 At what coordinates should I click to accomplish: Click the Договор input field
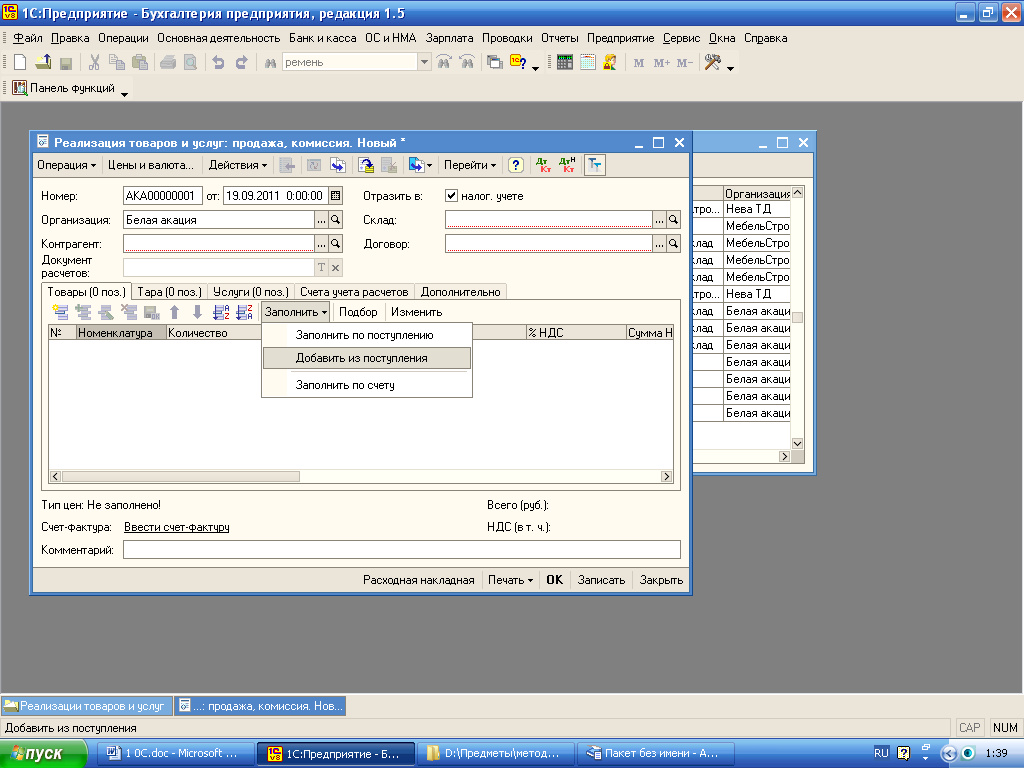(549, 244)
